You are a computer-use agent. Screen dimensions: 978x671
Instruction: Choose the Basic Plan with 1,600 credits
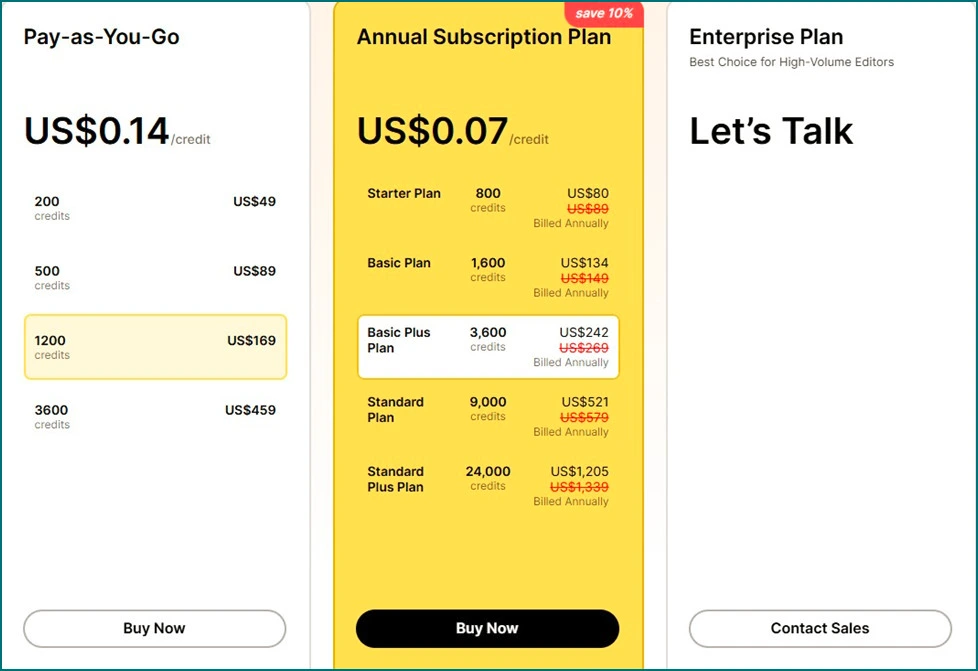point(488,278)
